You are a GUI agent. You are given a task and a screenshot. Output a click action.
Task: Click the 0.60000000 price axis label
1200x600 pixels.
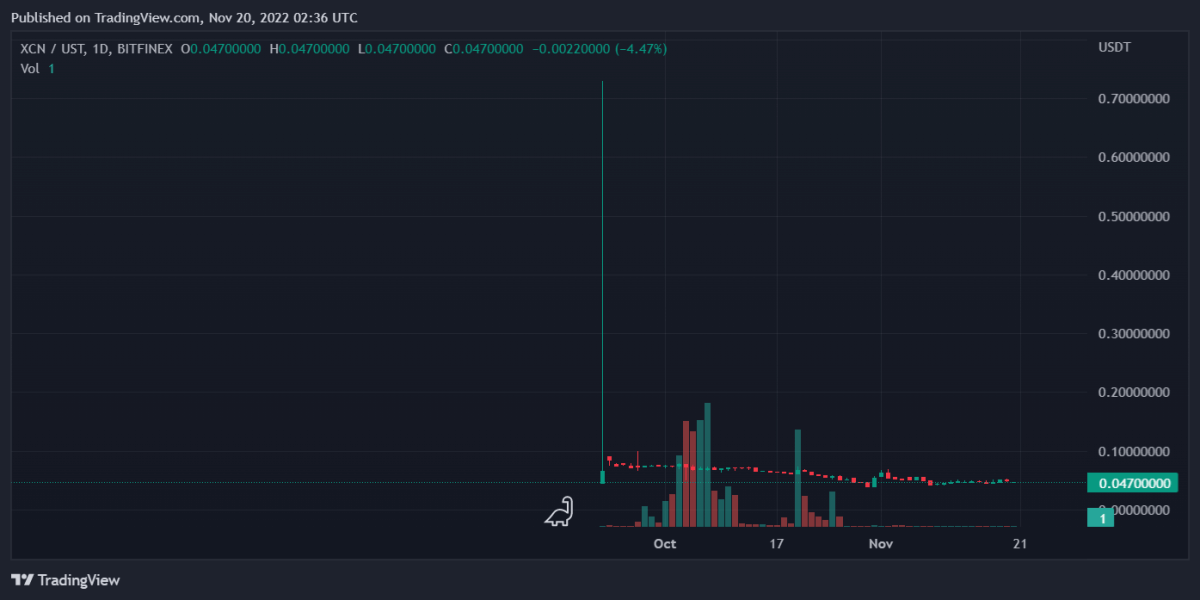[x=1133, y=158]
